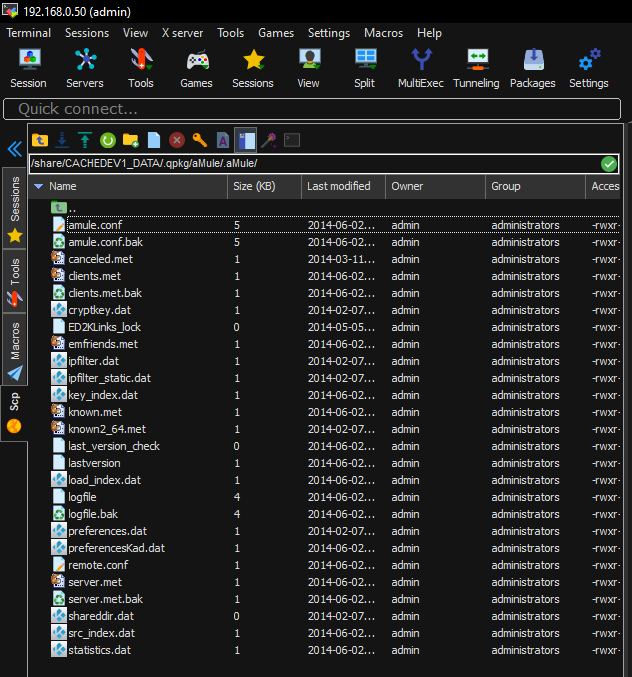632x677 pixels.
Task: Click the Download selected files icon
Action: click(x=62, y=140)
